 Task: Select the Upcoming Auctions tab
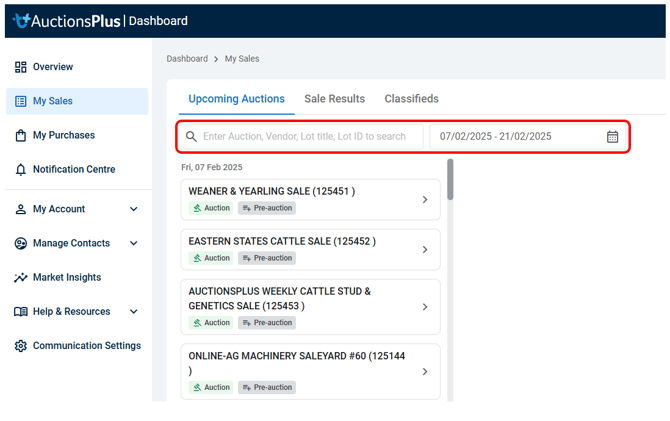click(x=236, y=99)
